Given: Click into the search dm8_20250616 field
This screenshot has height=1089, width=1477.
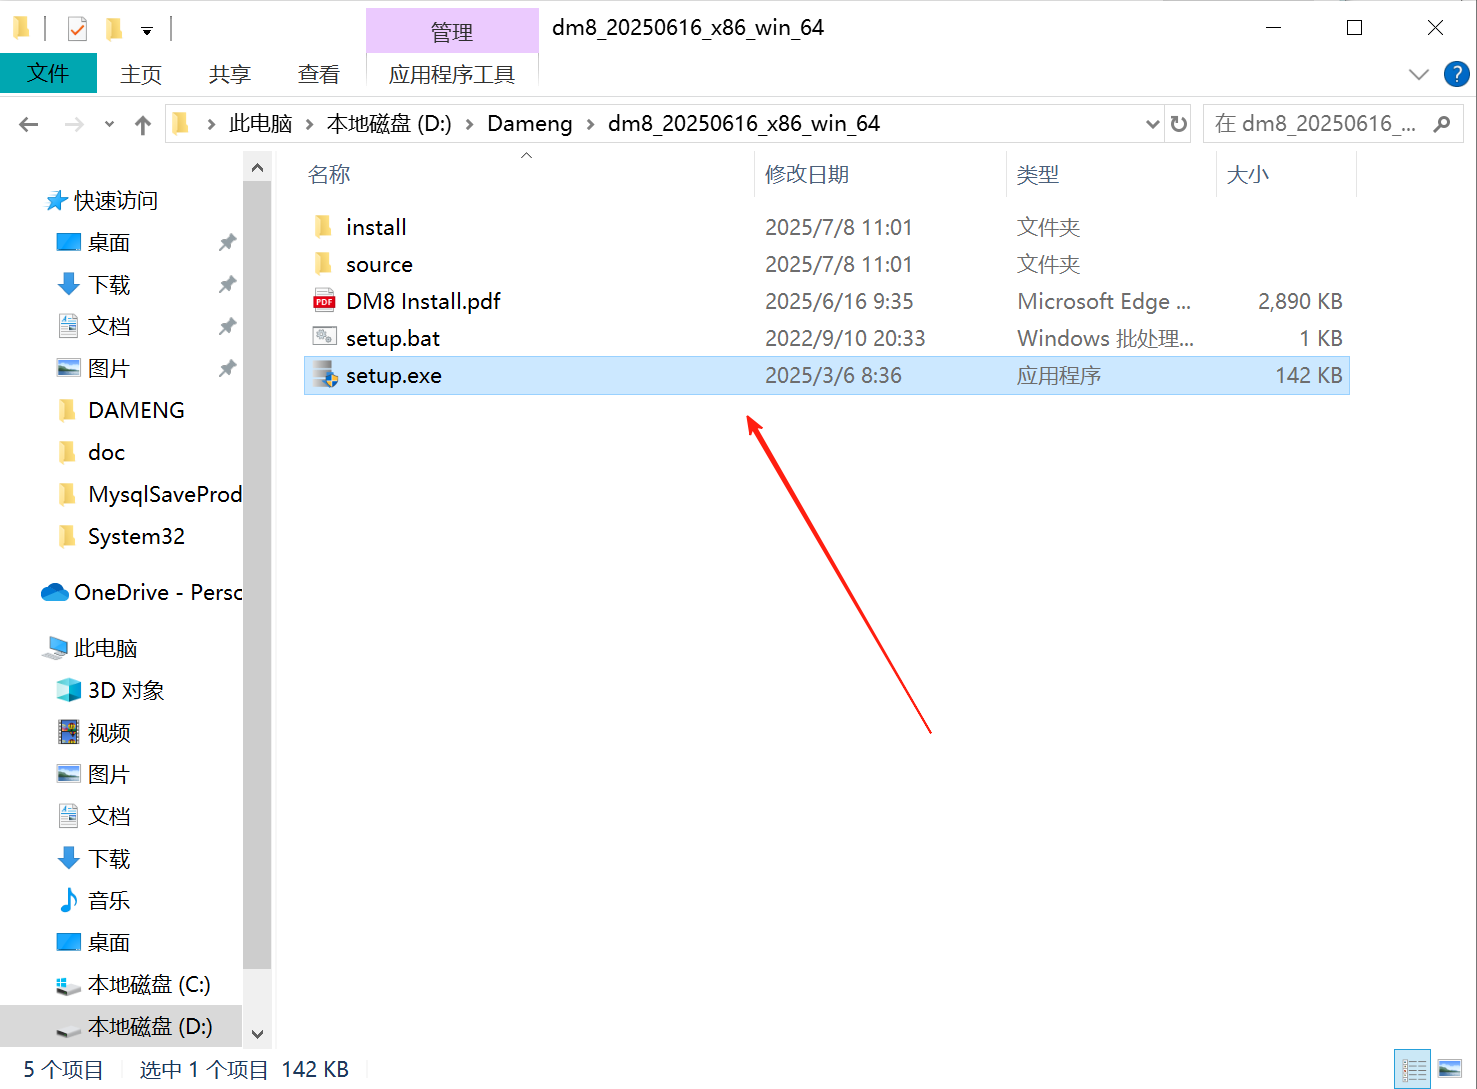Looking at the screenshot, I should (1316, 124).
